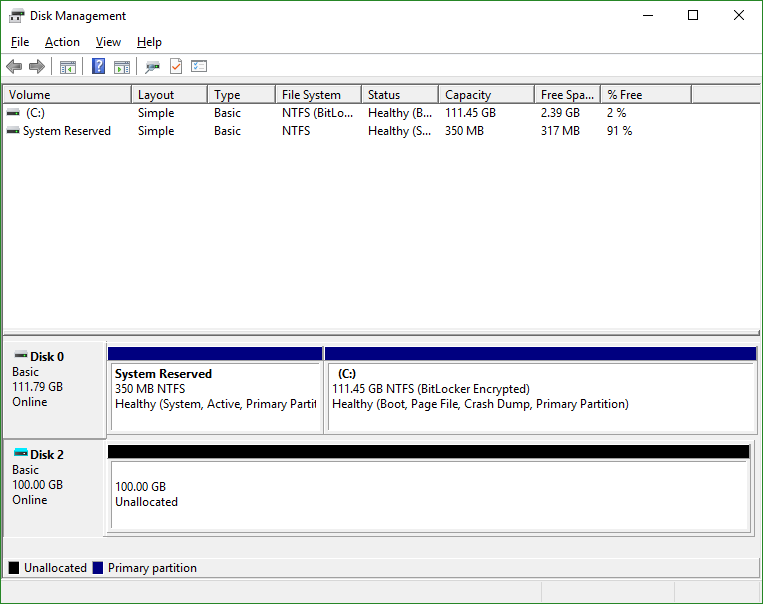Select the (C:) volume row in list

coord(35,113)
